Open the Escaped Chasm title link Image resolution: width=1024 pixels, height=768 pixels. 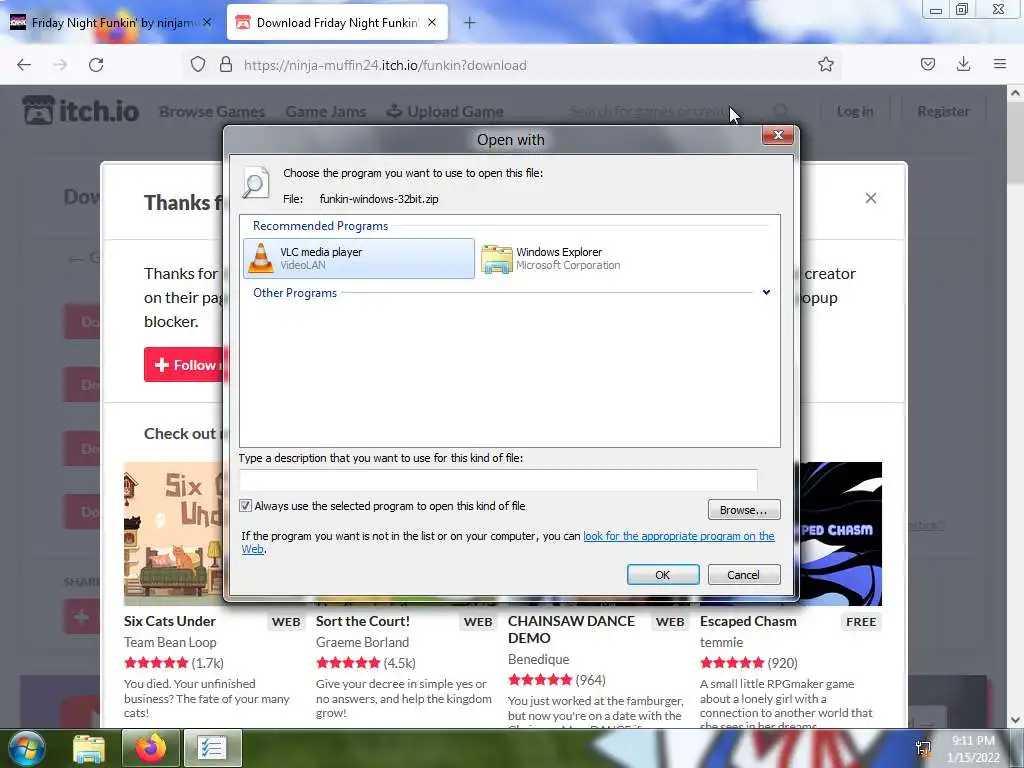coord(748,621)
